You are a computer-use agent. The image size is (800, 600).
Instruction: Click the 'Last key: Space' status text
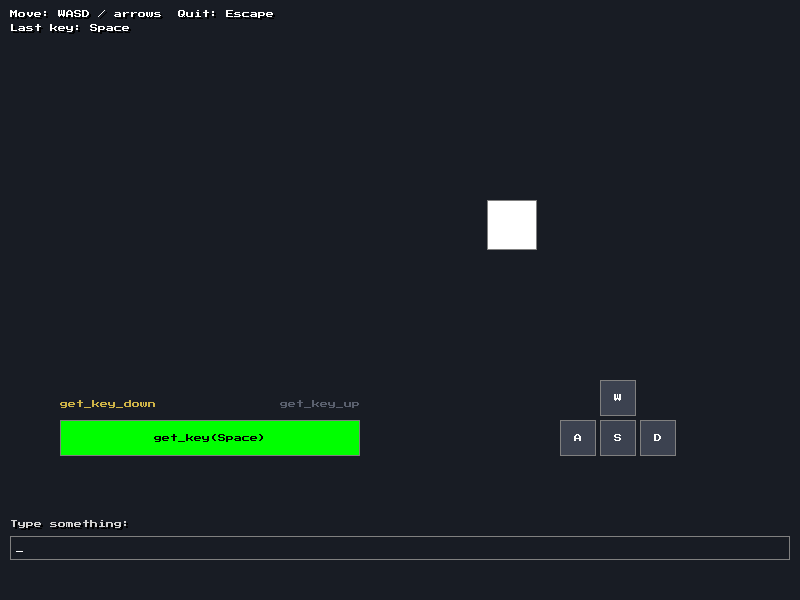click(69, 28)
